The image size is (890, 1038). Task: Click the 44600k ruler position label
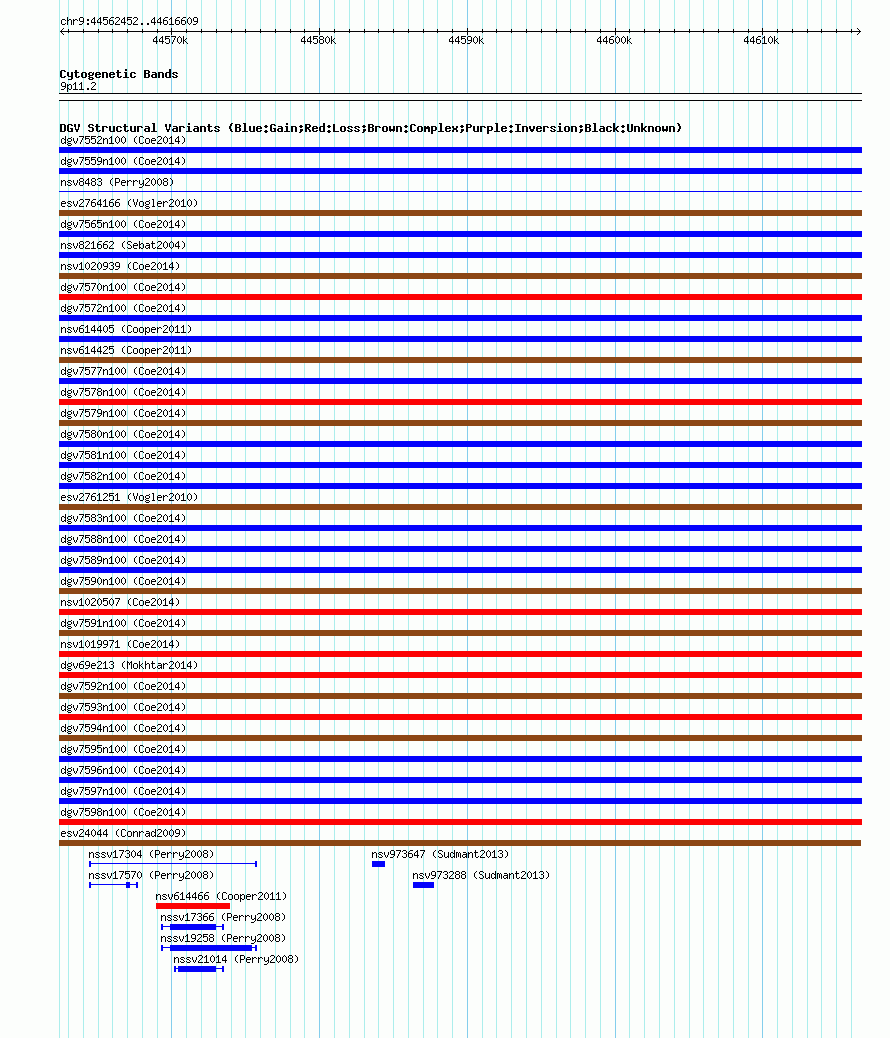point(614,40)
